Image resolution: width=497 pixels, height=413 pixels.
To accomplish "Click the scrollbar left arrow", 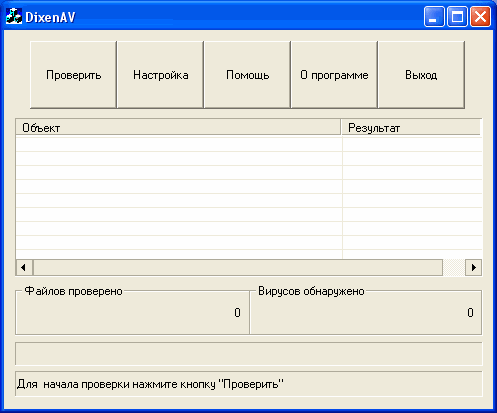I will coord(24,267).
